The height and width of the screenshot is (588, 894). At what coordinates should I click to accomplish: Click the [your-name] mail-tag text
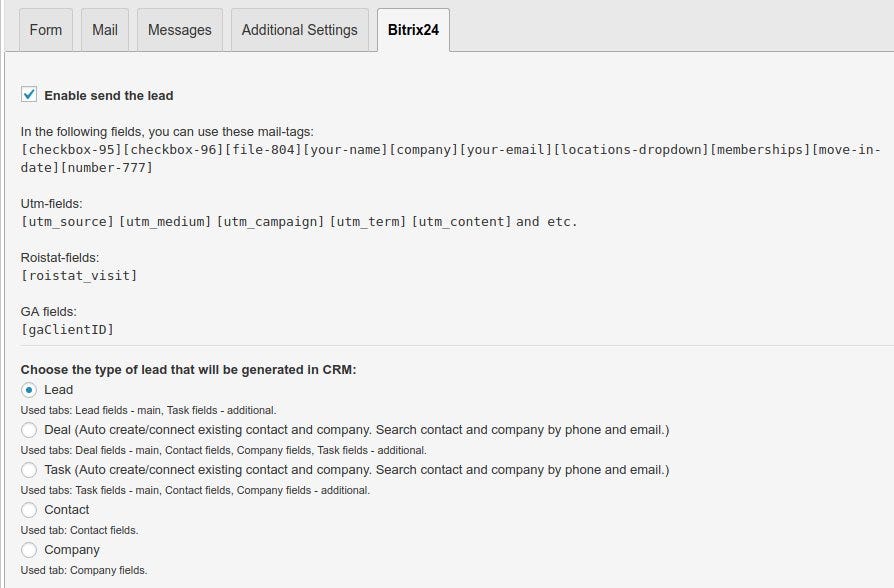pyautogui.click(x=344, y=150)
